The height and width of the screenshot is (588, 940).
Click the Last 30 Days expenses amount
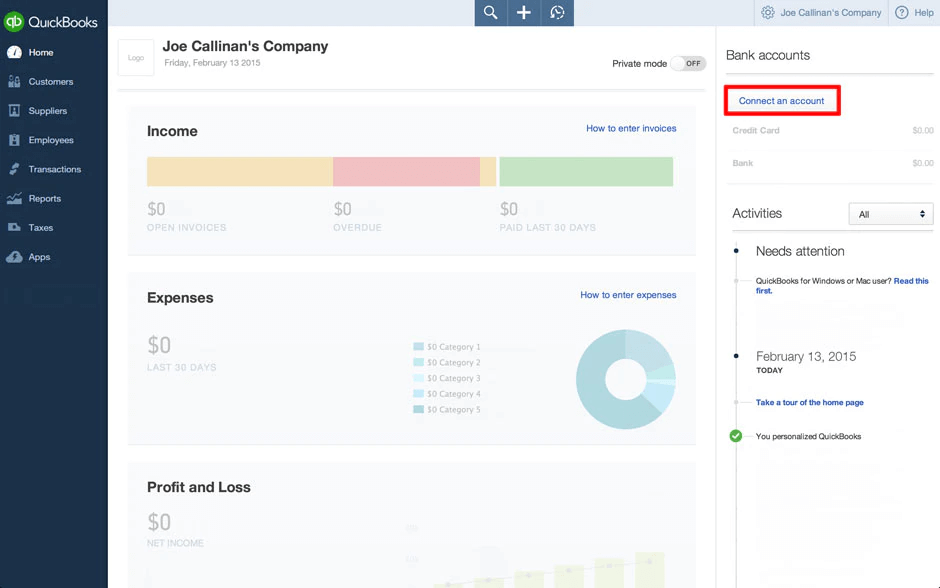159,345
